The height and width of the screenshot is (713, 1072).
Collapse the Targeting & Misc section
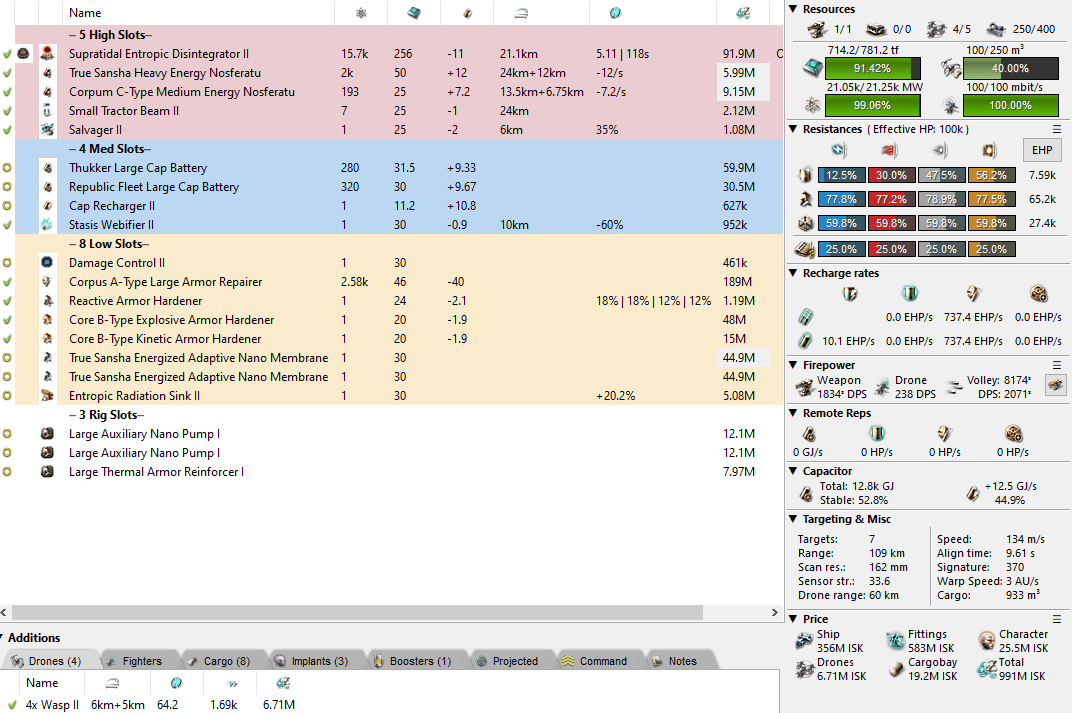[793, 519]
